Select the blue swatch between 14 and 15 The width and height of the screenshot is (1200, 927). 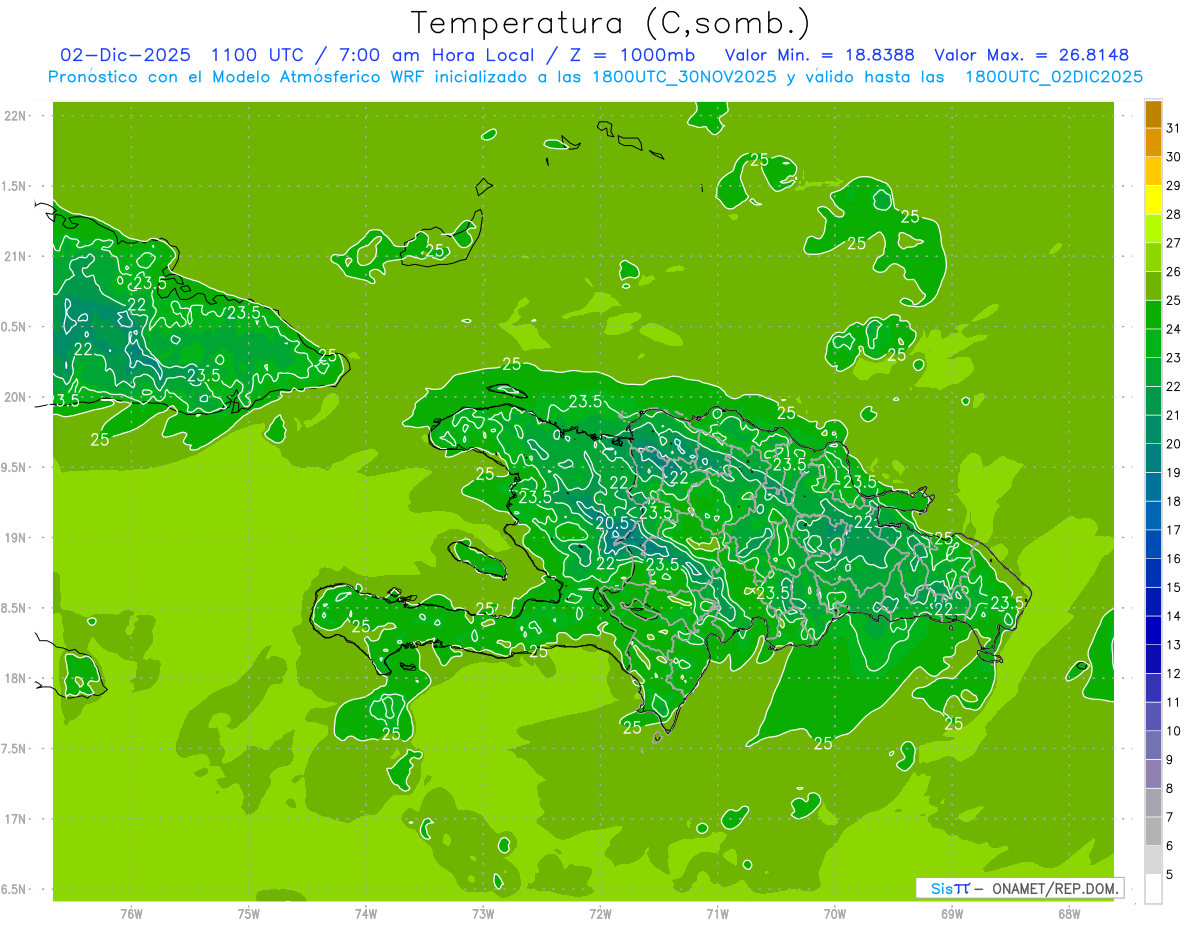pos(1153,602)
